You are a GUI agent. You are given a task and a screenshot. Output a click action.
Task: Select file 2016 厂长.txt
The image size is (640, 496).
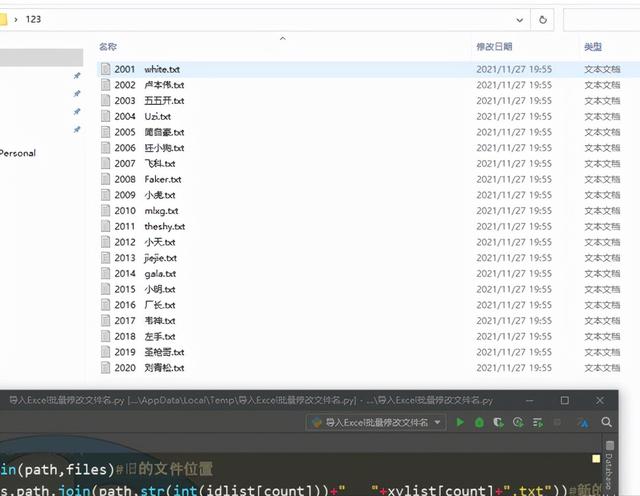[x=145, y=305]
